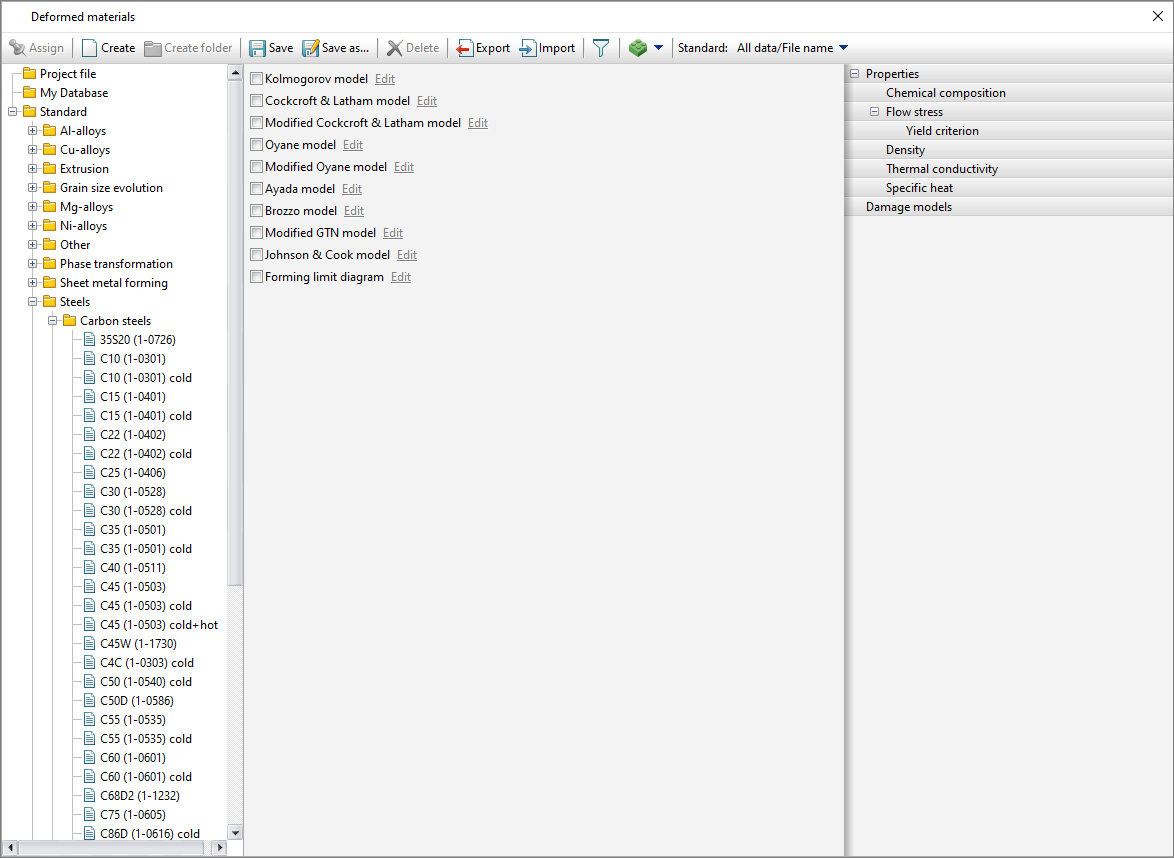Click down arrow of tree scrollbar
The width and height of the screenshot is (1174, 858).
[x=235, y=832]
